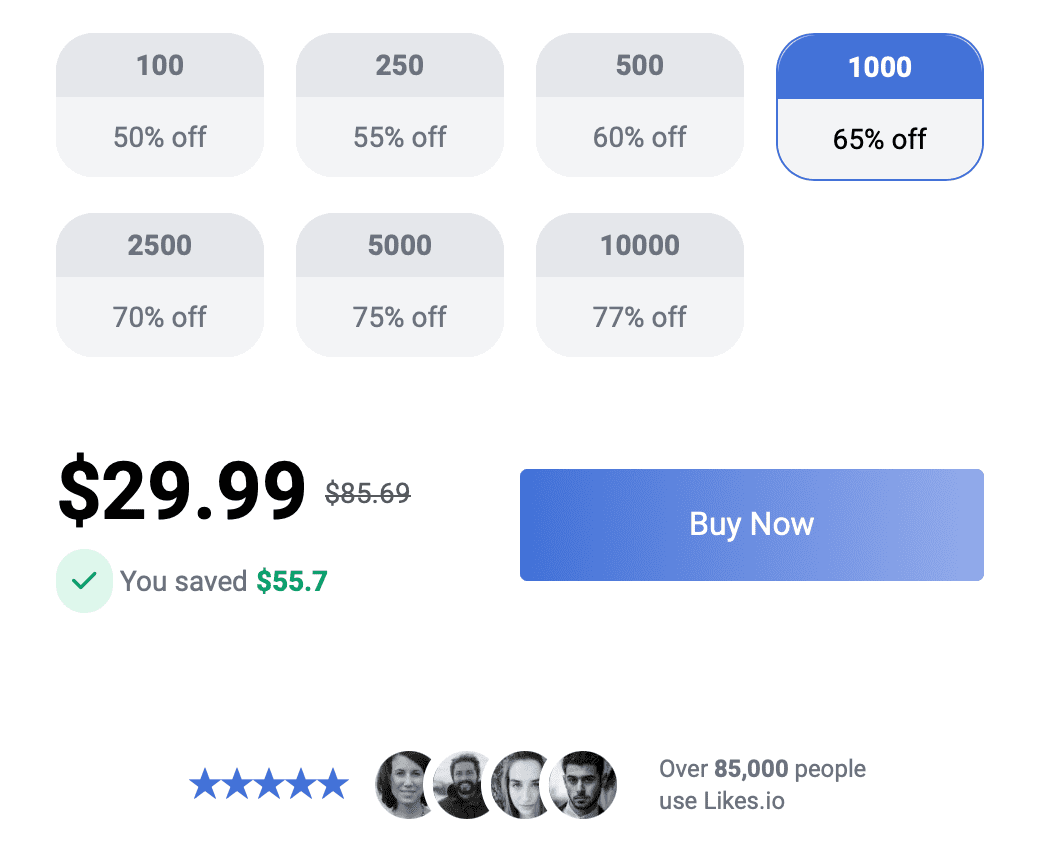Choose the 250 likes option
Viewport: 1044px width, 858px height.
[x=400, y=105]
